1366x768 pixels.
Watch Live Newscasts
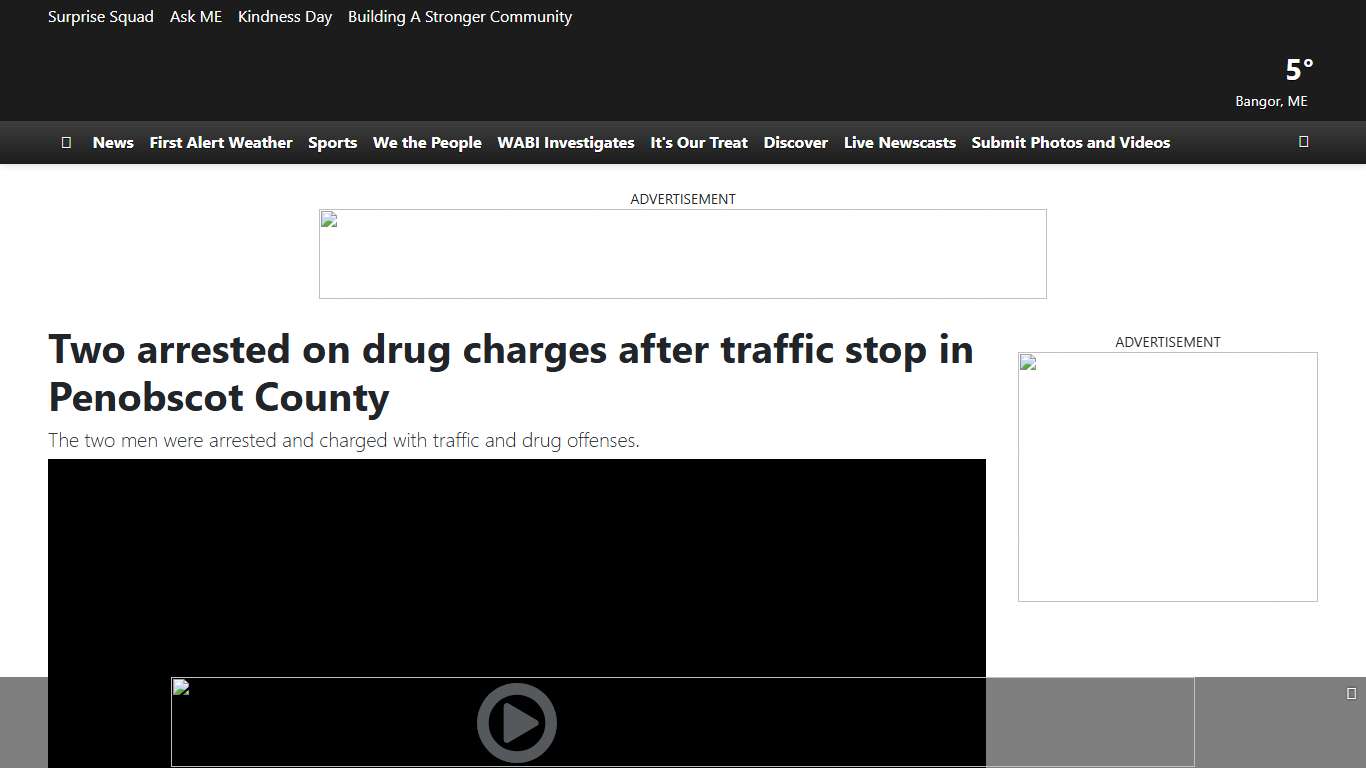[x=899, y=142]
